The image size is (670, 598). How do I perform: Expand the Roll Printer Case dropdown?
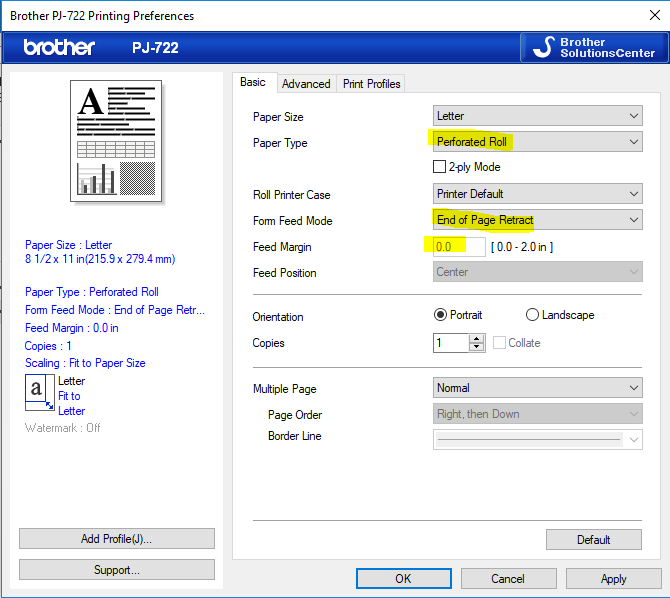538,194
